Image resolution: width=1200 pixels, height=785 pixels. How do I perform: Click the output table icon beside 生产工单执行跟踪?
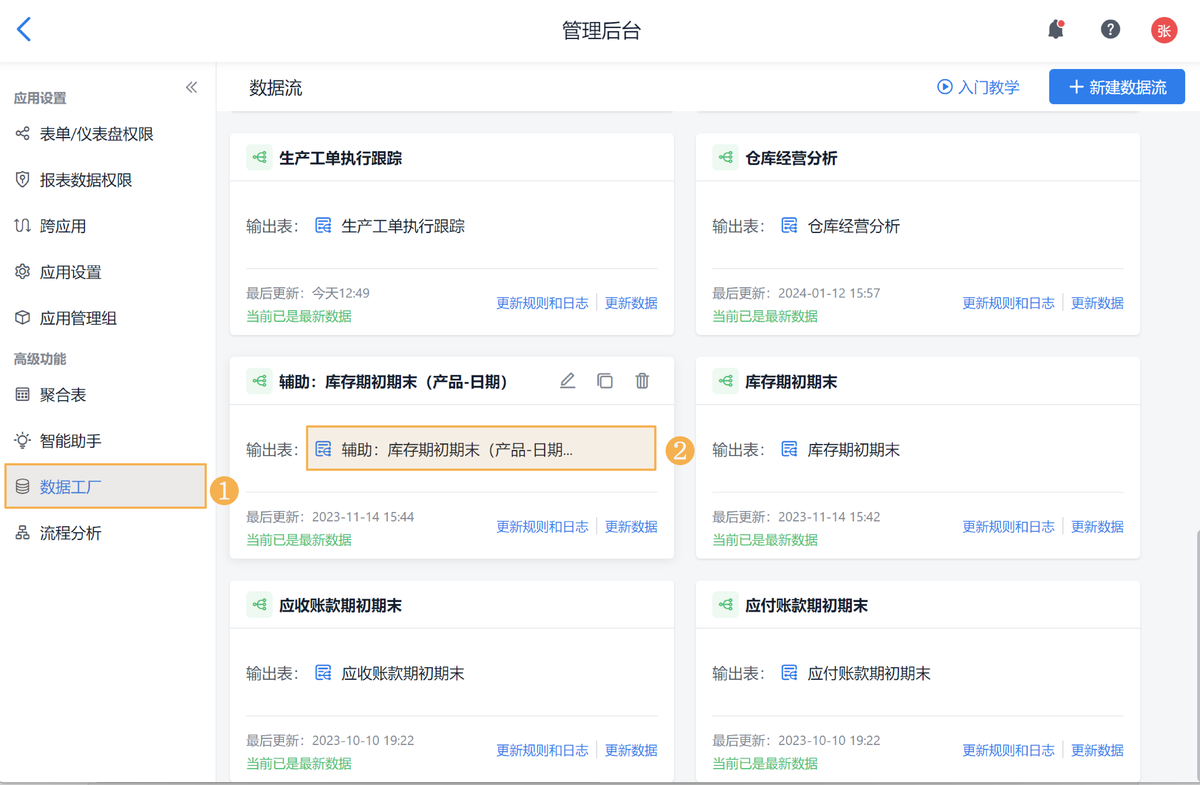[x=322, y=225]
